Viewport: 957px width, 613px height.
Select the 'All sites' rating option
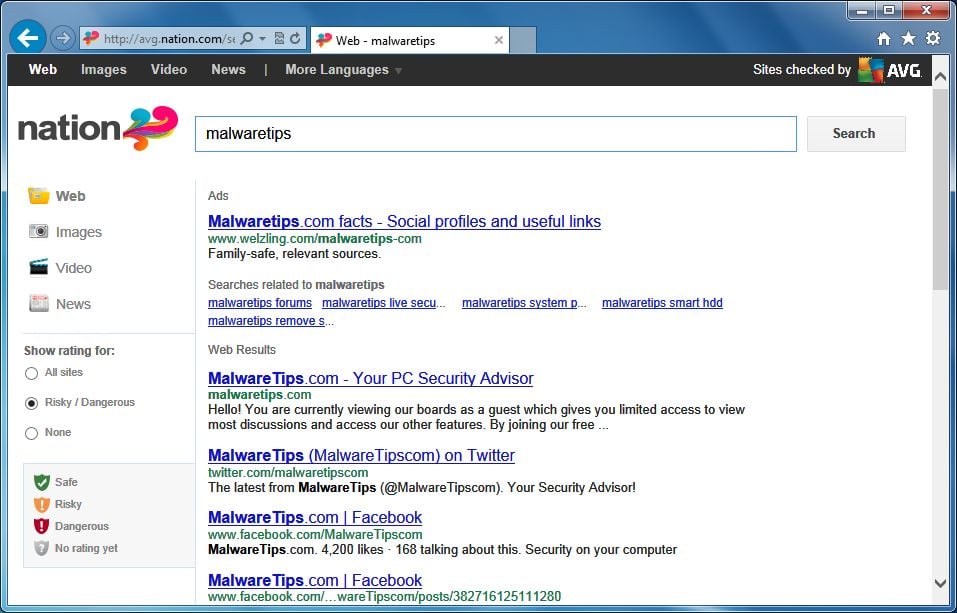click(x=31, y=373)
